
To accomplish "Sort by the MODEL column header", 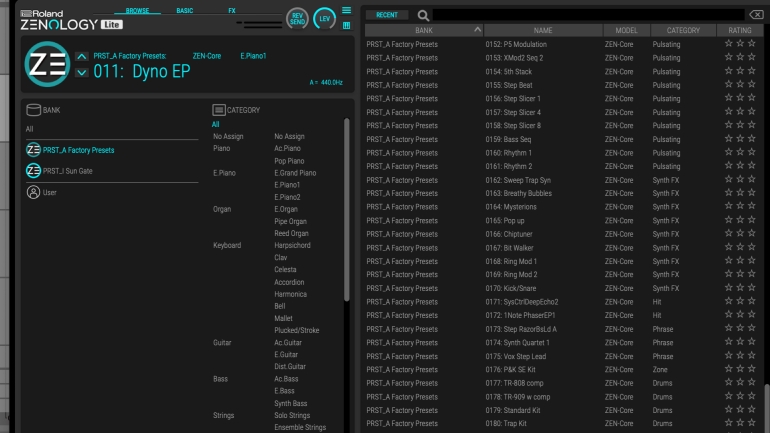I will [x=627, y=30].
